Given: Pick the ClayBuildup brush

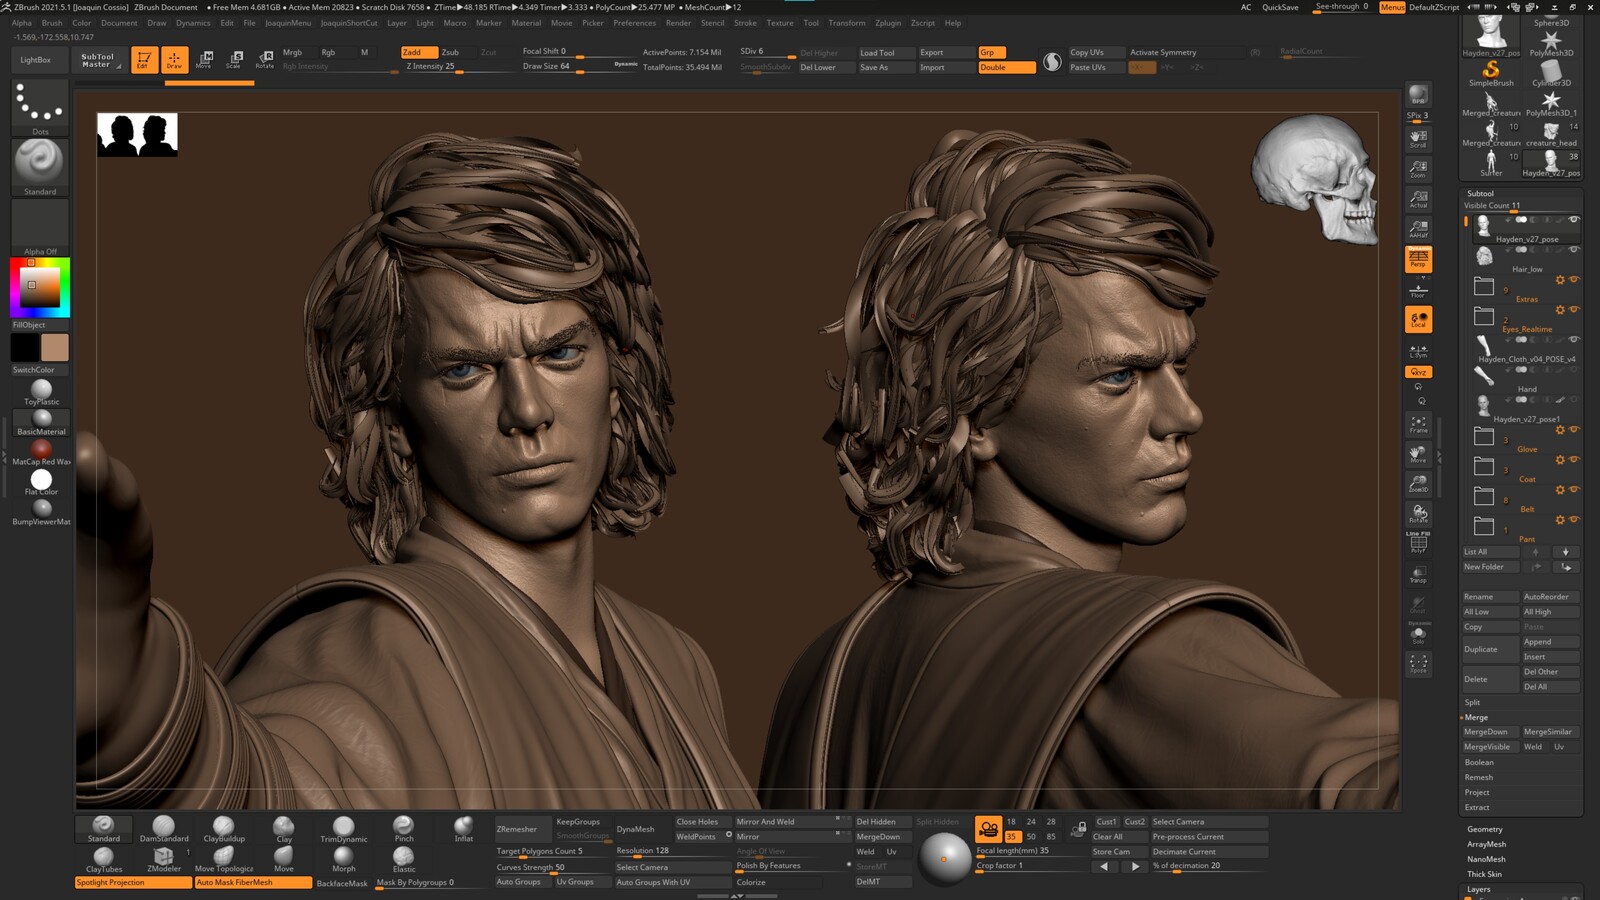Looking at the screenshot, I should [224, 827].
